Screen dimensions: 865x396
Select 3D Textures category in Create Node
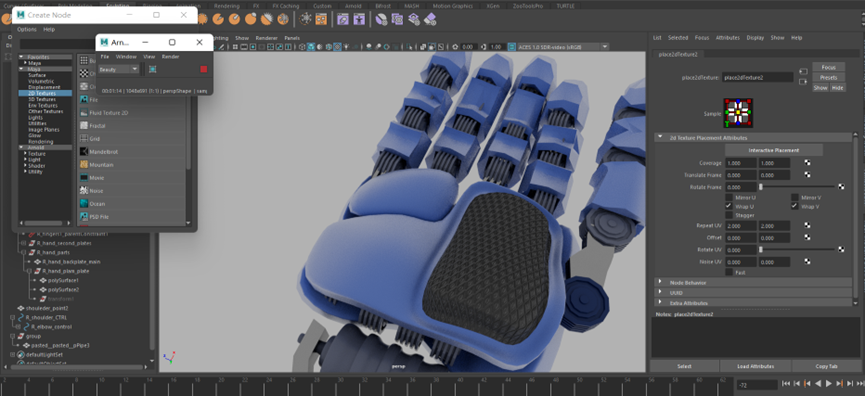tap(42, 99)
